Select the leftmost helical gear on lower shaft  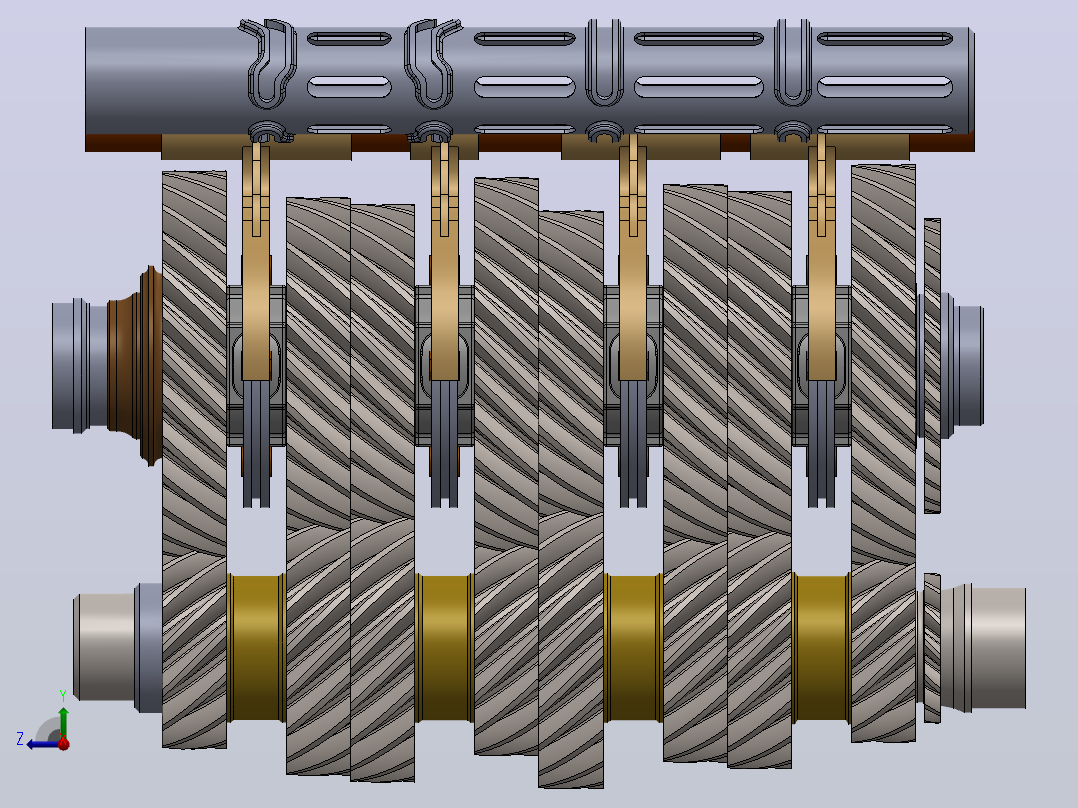195,650
